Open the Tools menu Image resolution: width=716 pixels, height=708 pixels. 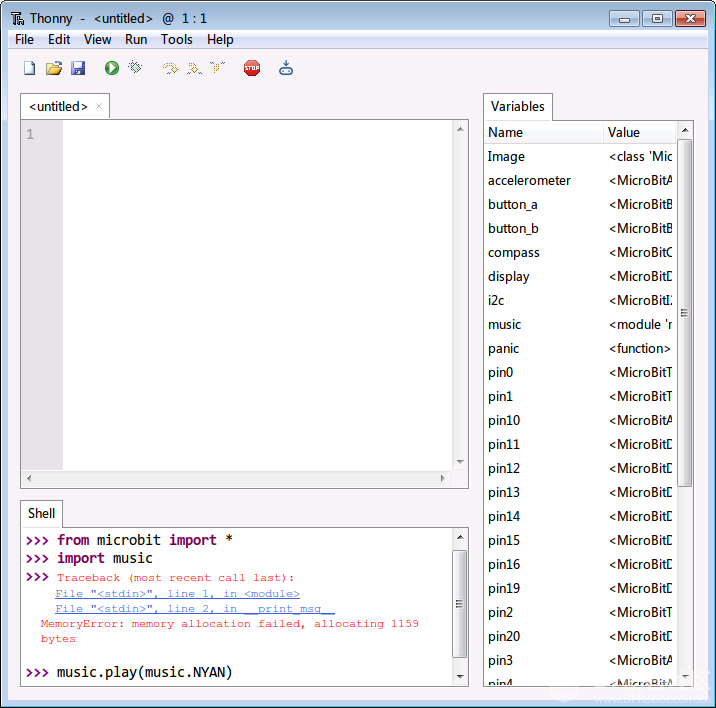(177, 40)
